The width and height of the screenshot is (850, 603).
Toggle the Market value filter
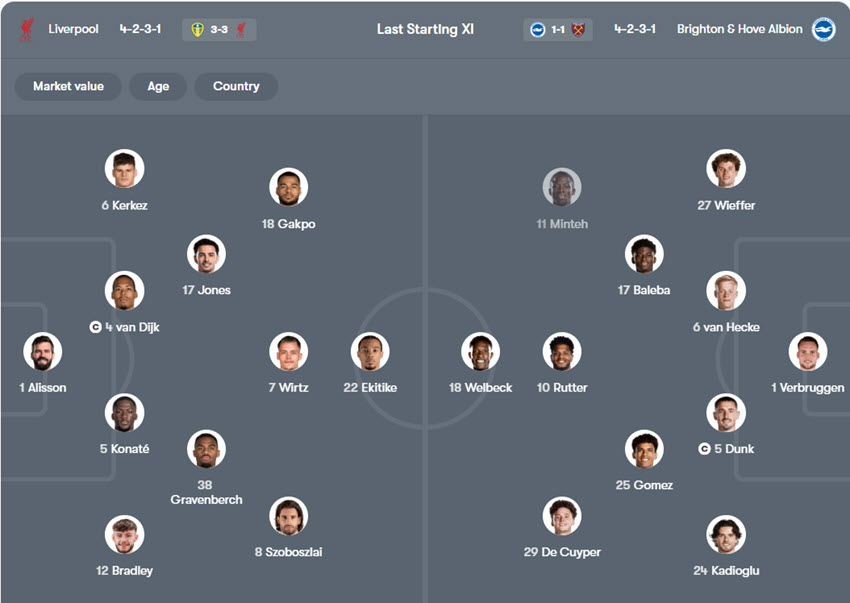(68, 86)
